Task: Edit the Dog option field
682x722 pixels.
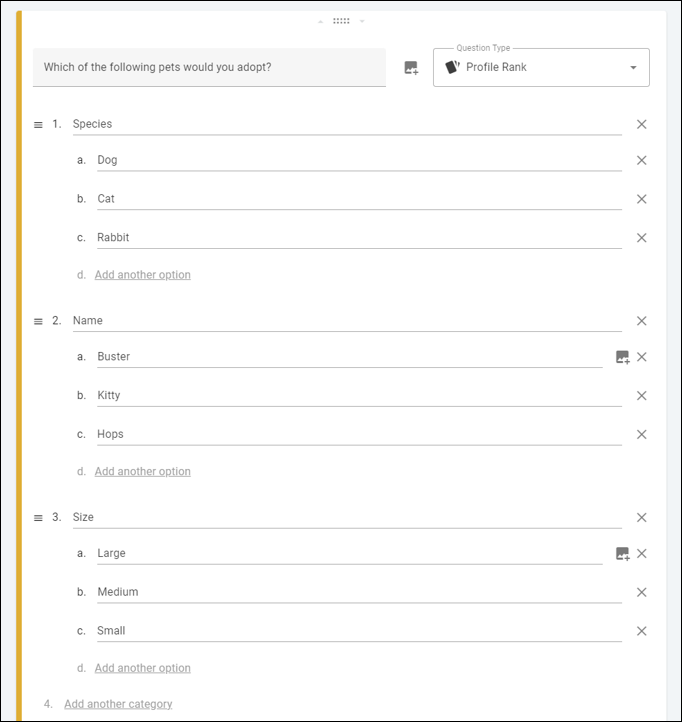Action: (x=359, y=160)
